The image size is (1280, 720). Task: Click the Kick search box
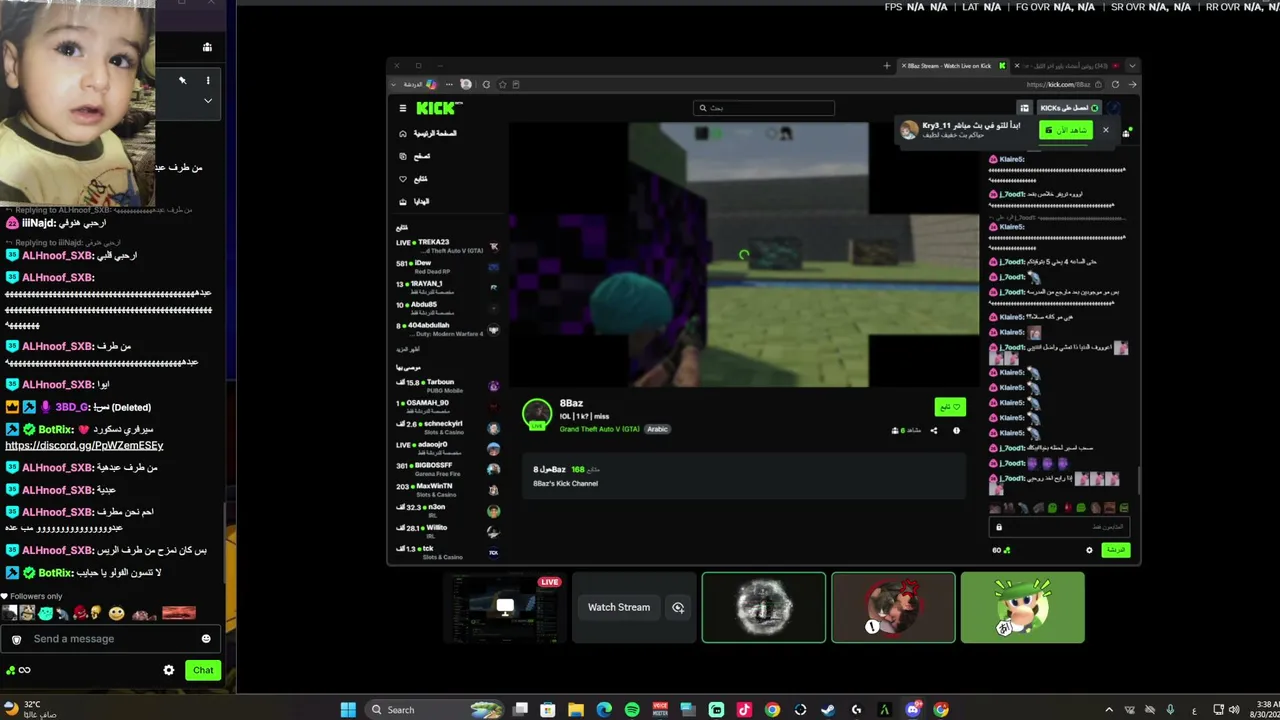pyautogui.click(x=764, y=108)
